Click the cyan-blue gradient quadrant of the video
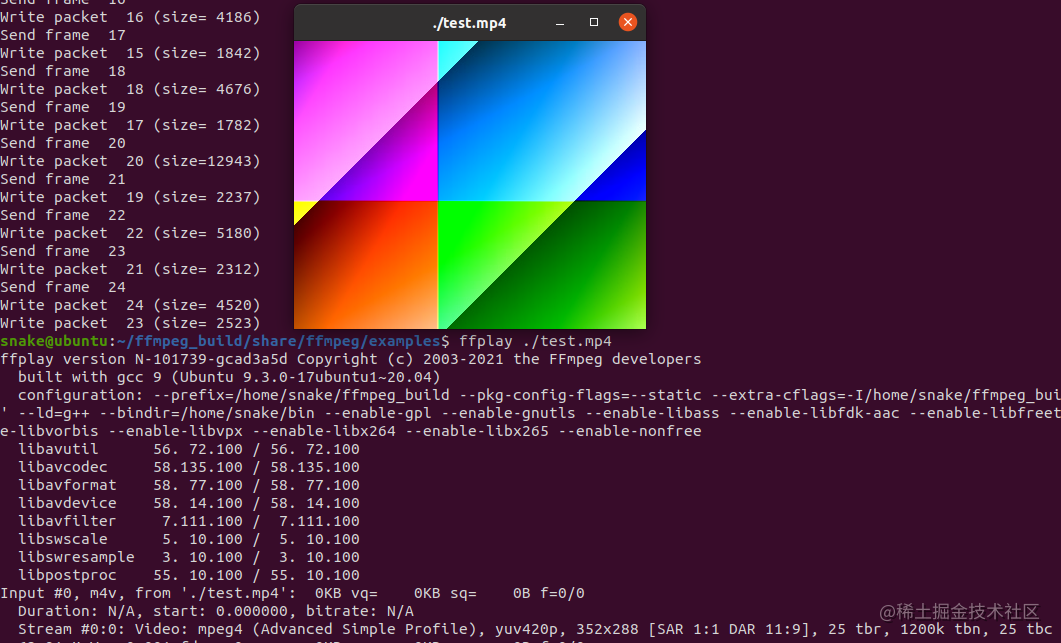 [540, 120]
